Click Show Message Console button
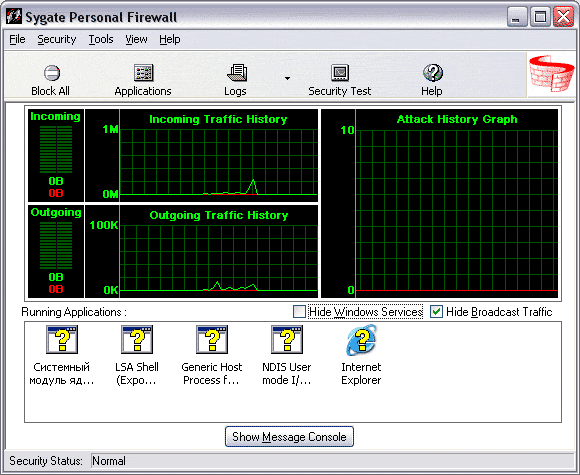The width and height of the screenshot is (580, 475). coord(289,437)
